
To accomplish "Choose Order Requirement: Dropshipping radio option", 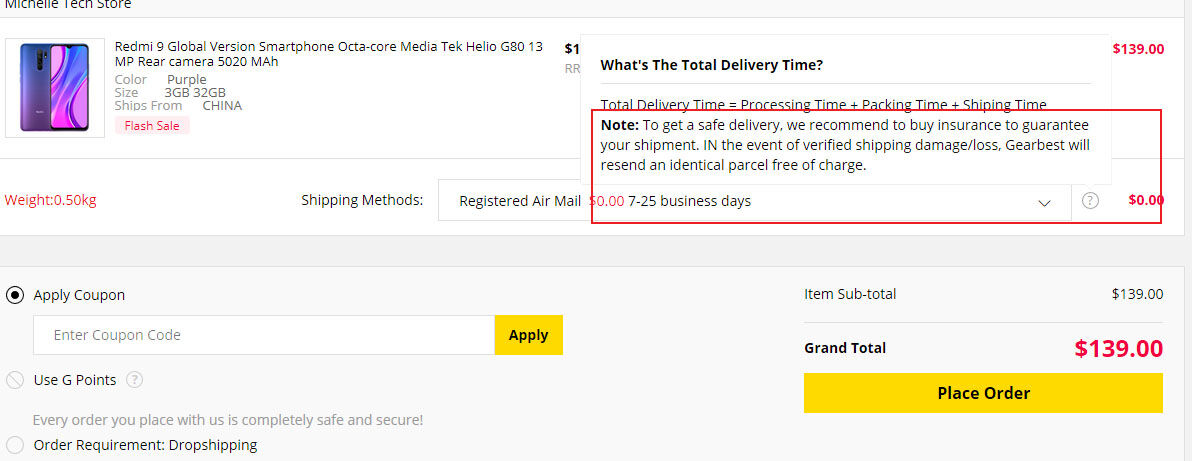I will 15,445.
